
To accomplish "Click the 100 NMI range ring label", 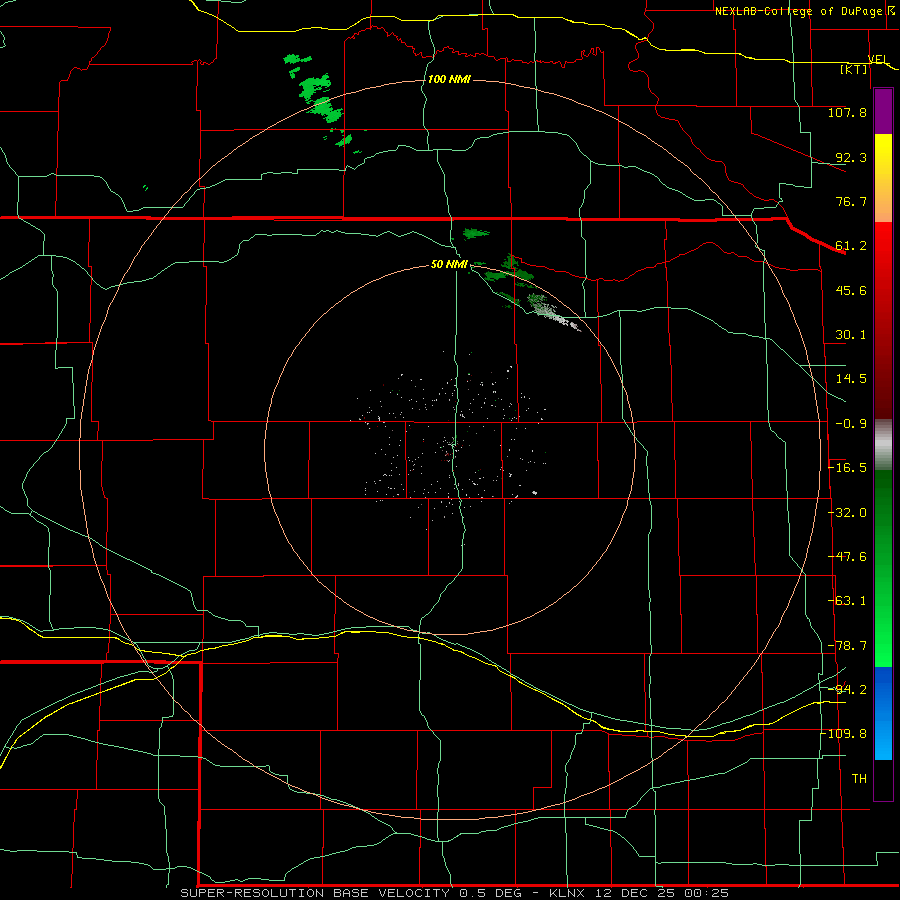I will coord(449,79).
